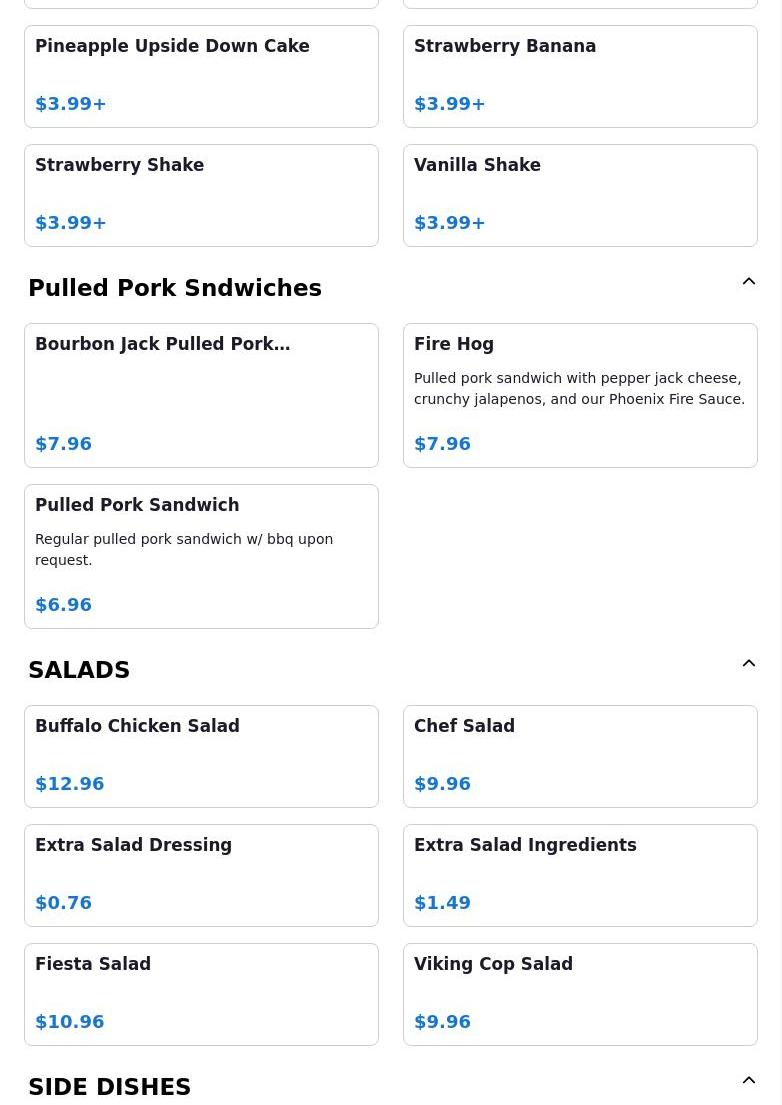Click the $12.96 Buffalo Chicken Salad price

click(x=70, y=784)
